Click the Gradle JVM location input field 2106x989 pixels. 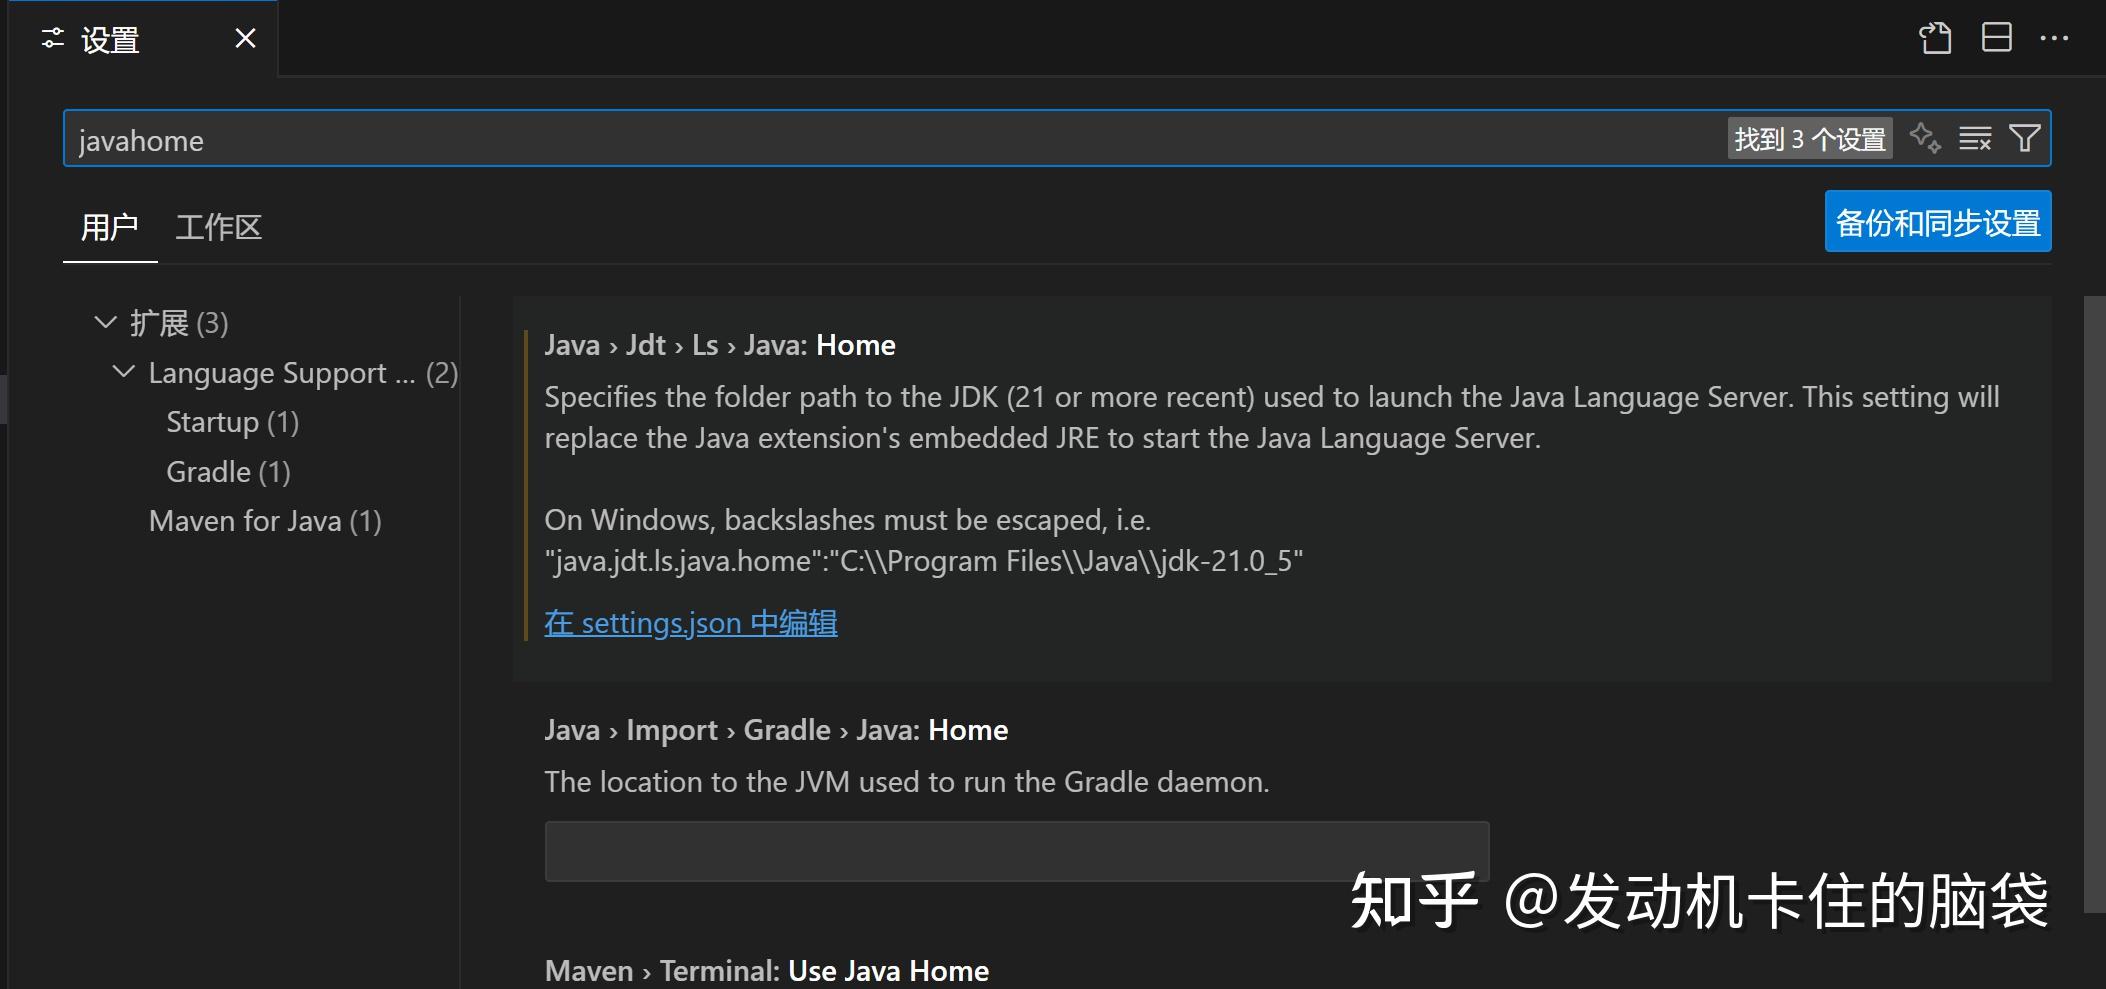pos(1016,851)
